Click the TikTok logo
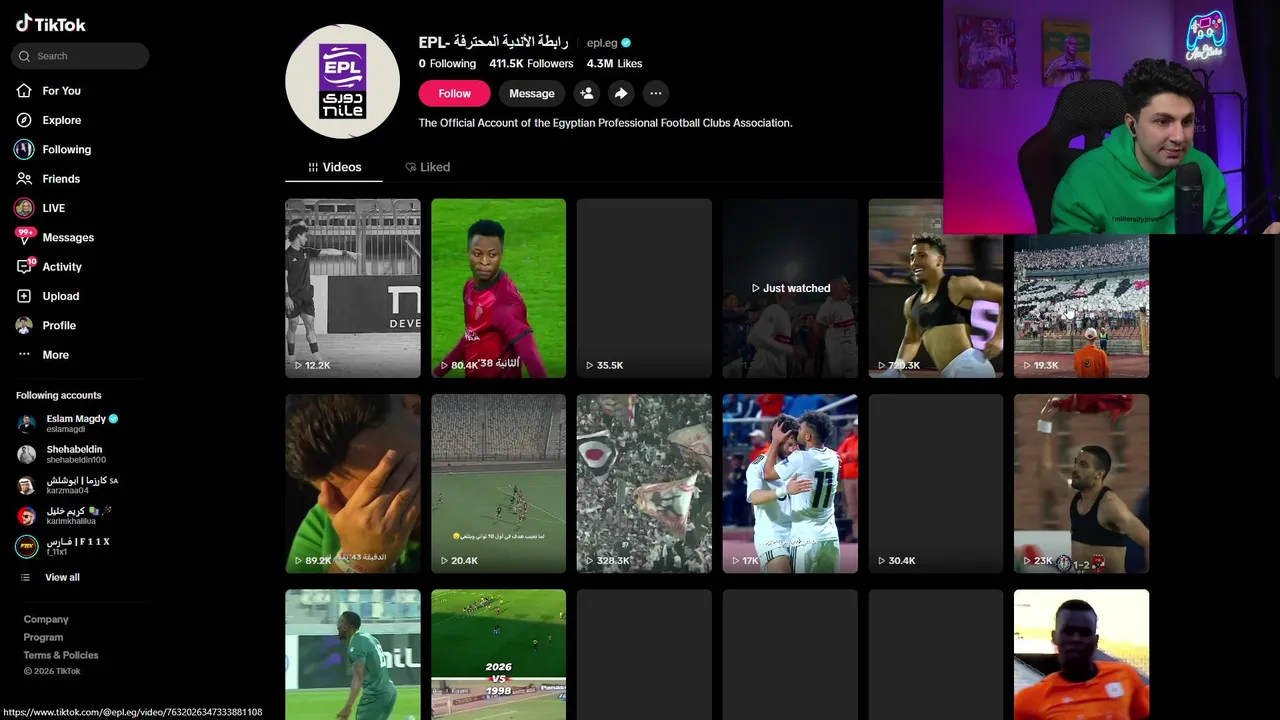Screen dimensions: 1280x720 click(x=51, y=24)
